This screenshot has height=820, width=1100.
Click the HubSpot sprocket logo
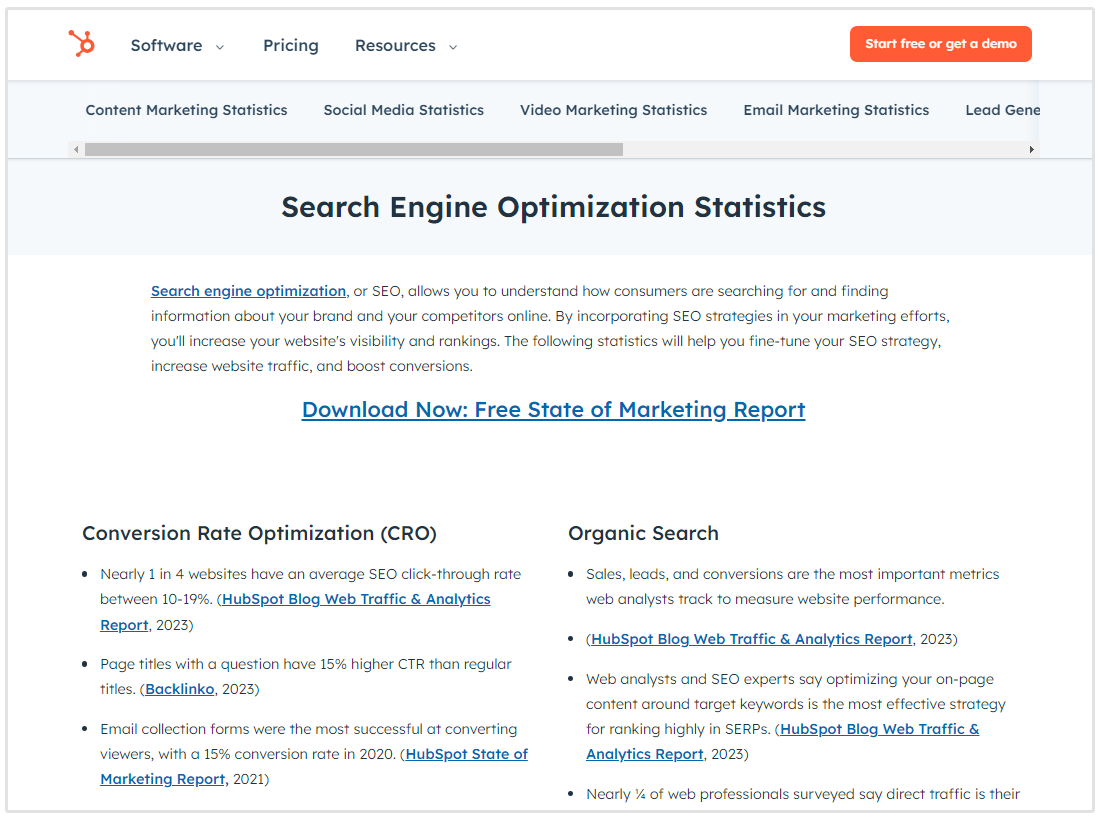81,44
